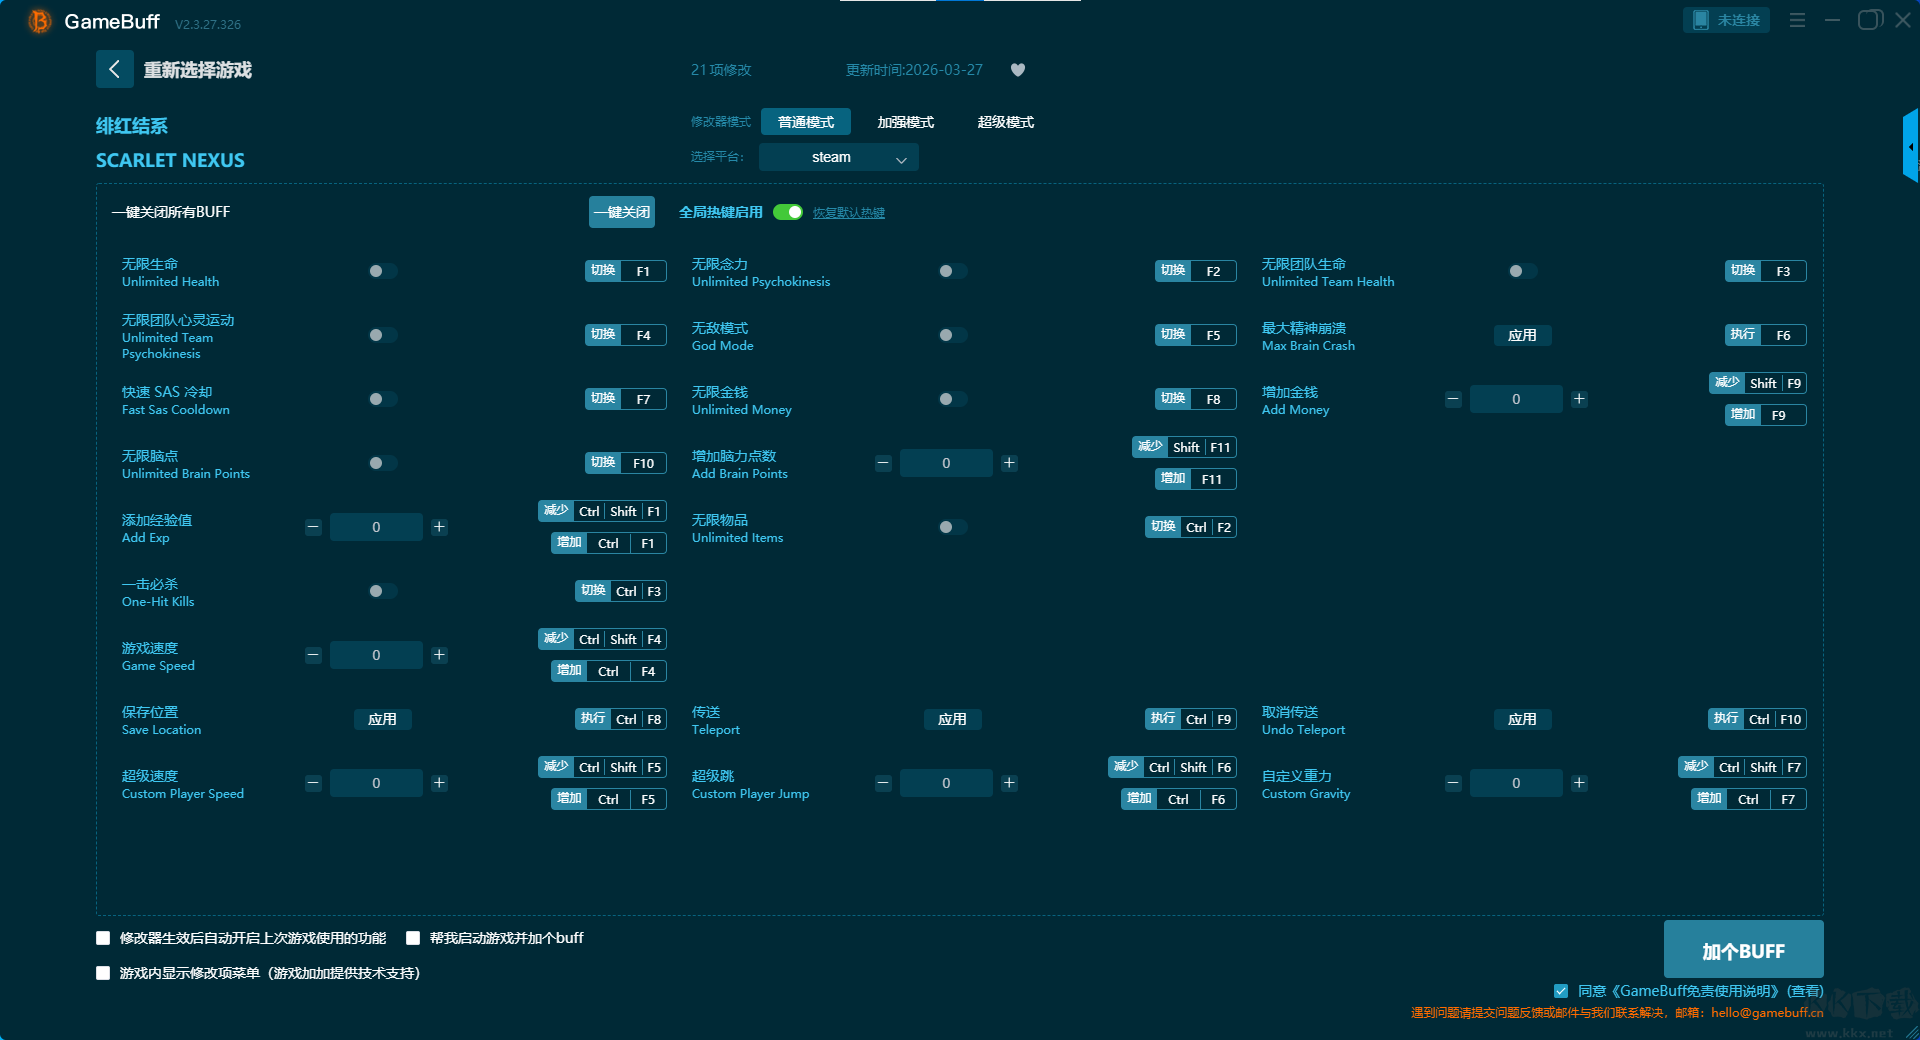Click the 加个BUFF button

tap(1743, 950)
